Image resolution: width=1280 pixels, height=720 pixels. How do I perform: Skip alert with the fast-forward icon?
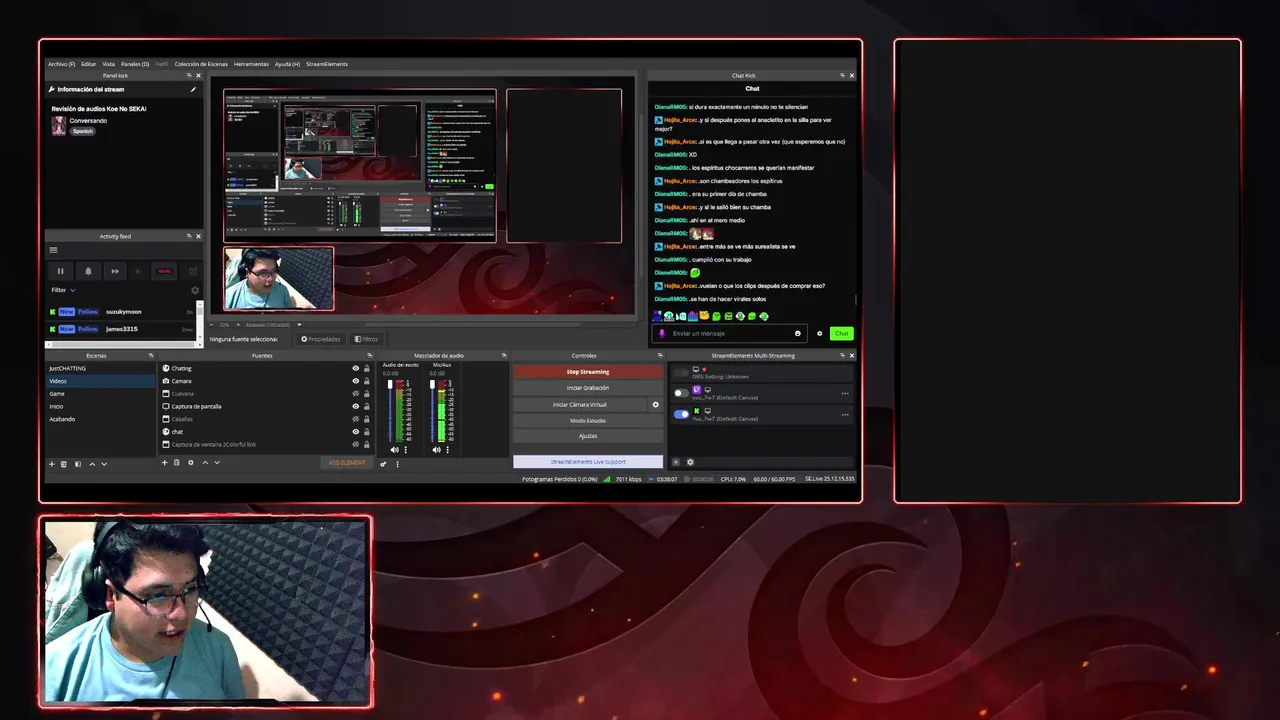[x=115, y=271]
